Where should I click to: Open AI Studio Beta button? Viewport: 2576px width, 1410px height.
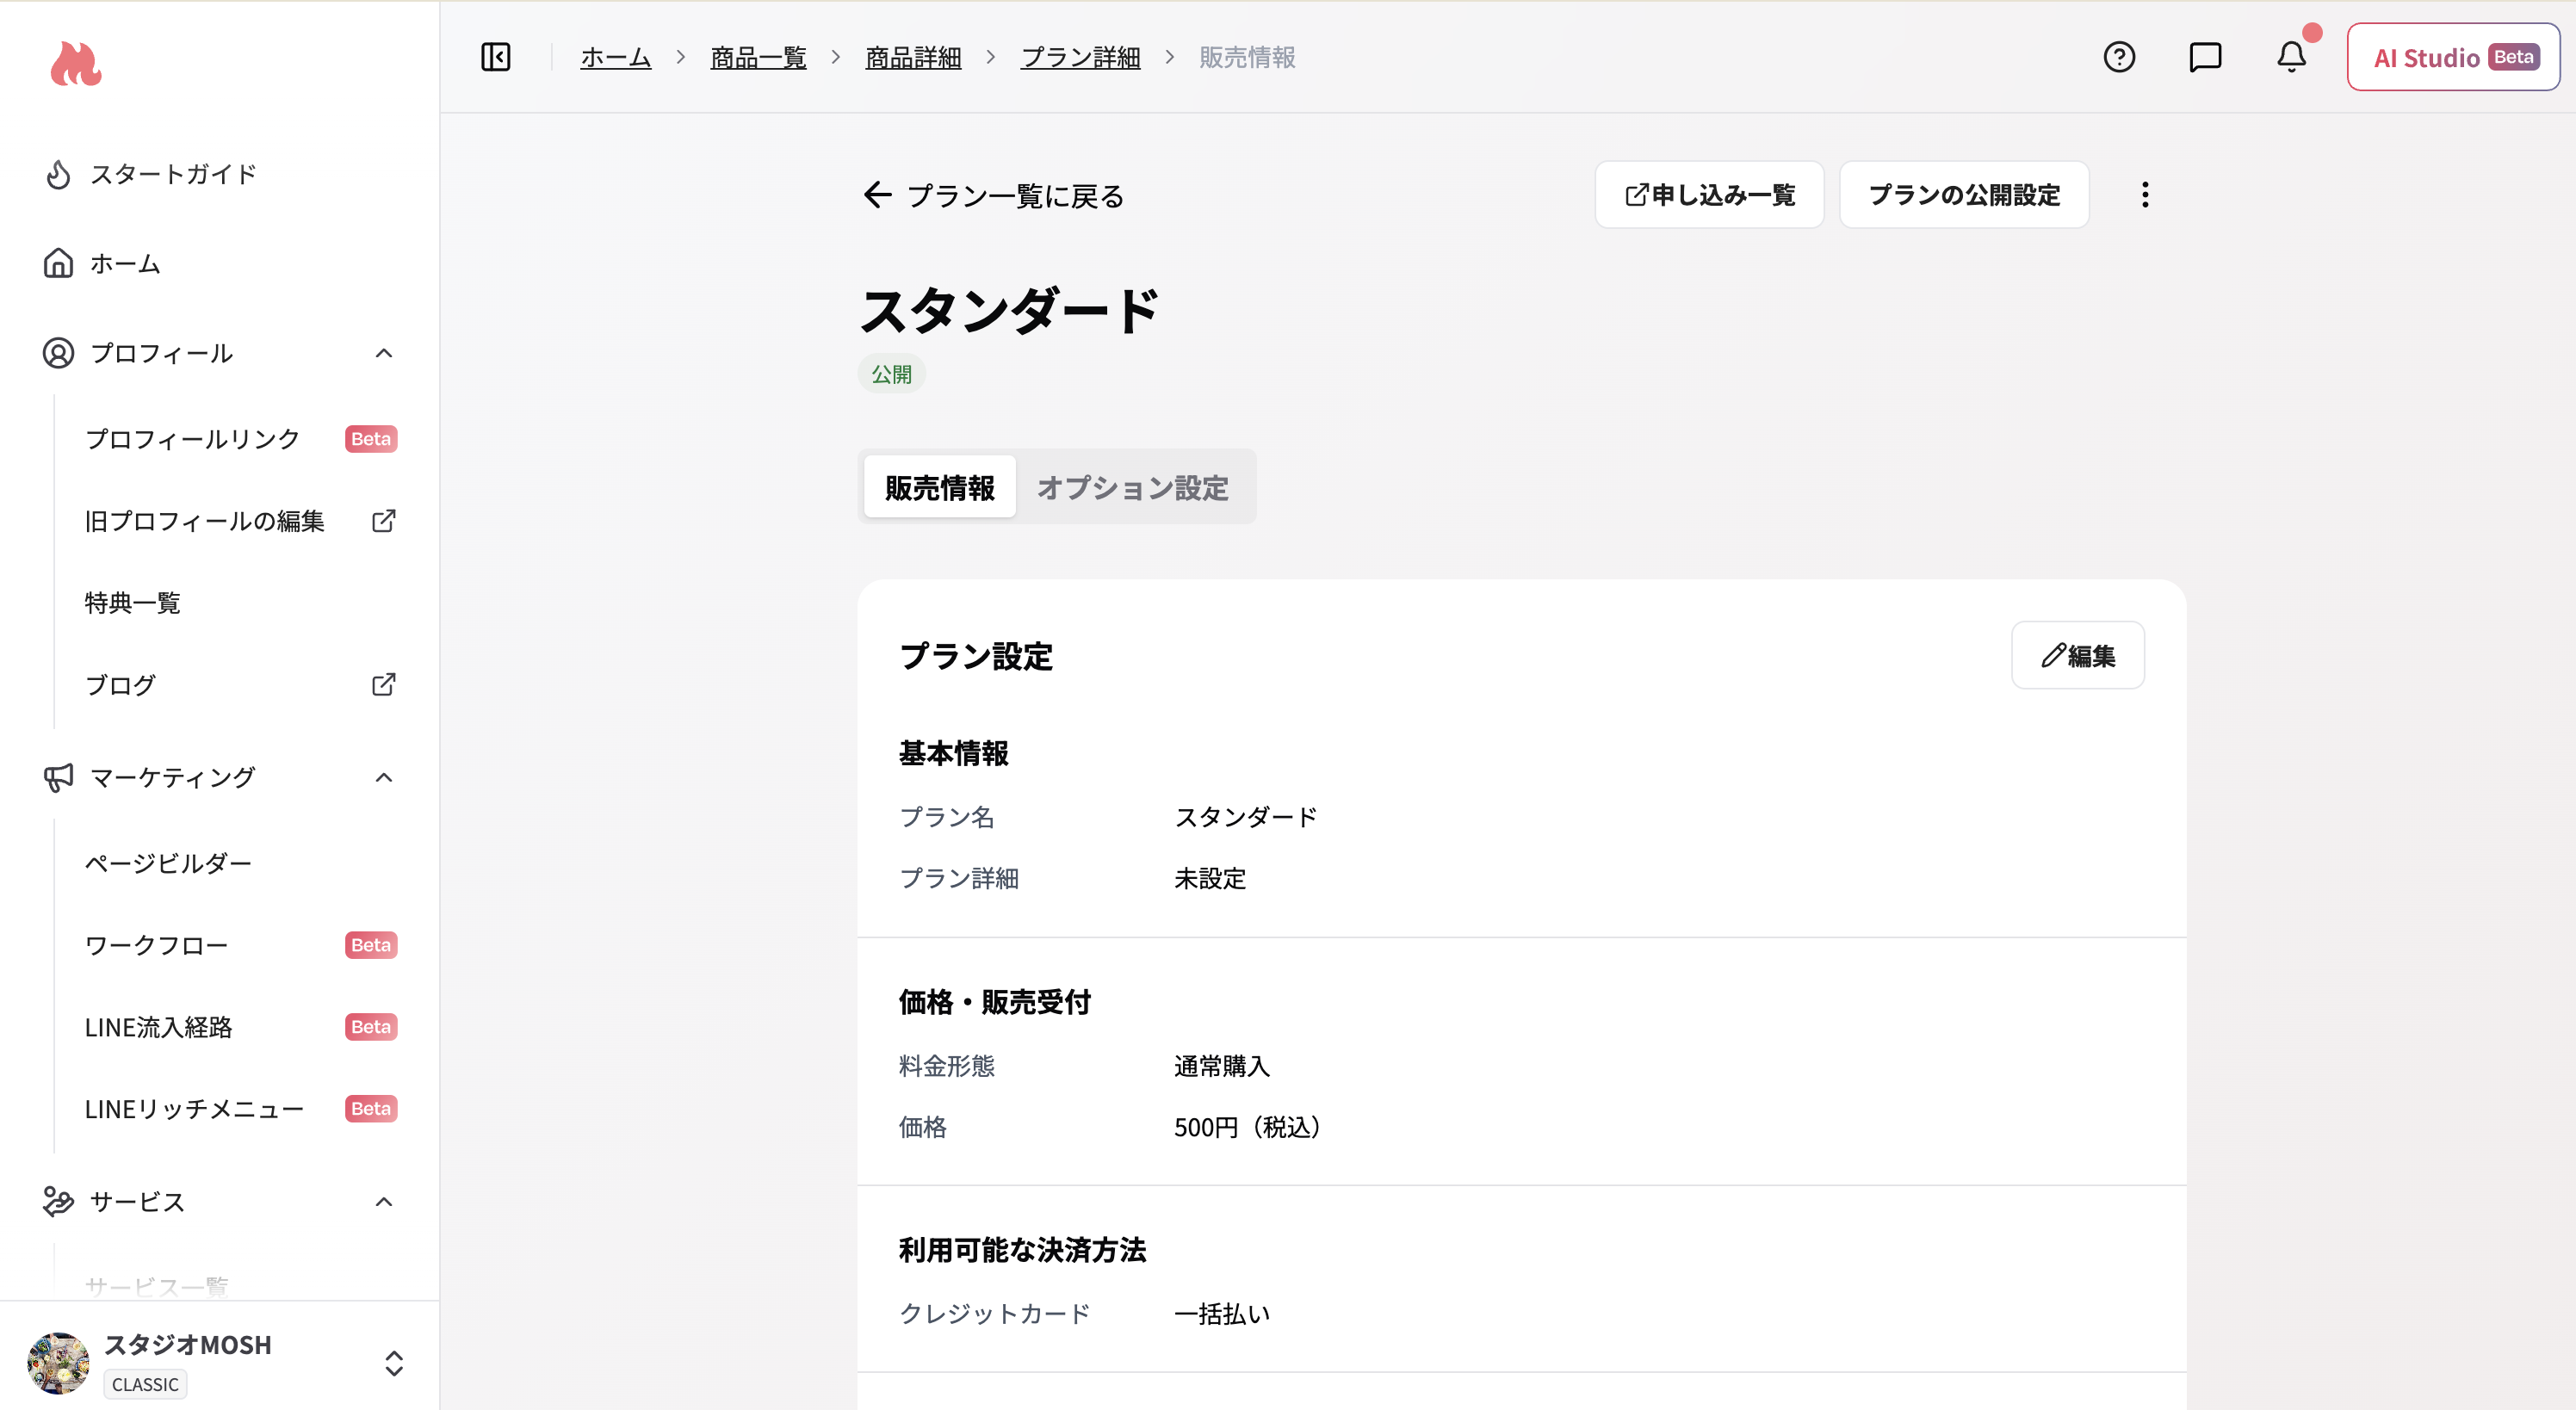tap(2454, 57)
